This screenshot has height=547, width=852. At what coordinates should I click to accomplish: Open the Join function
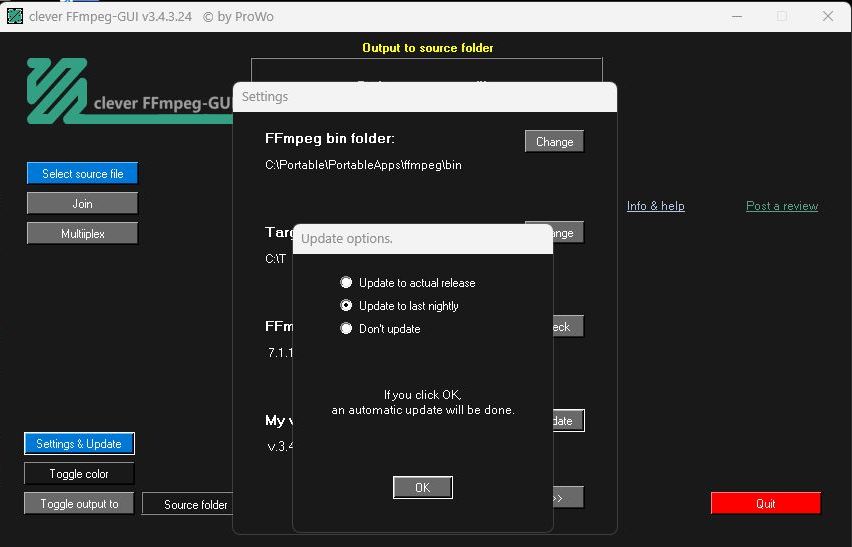point(82,203)
